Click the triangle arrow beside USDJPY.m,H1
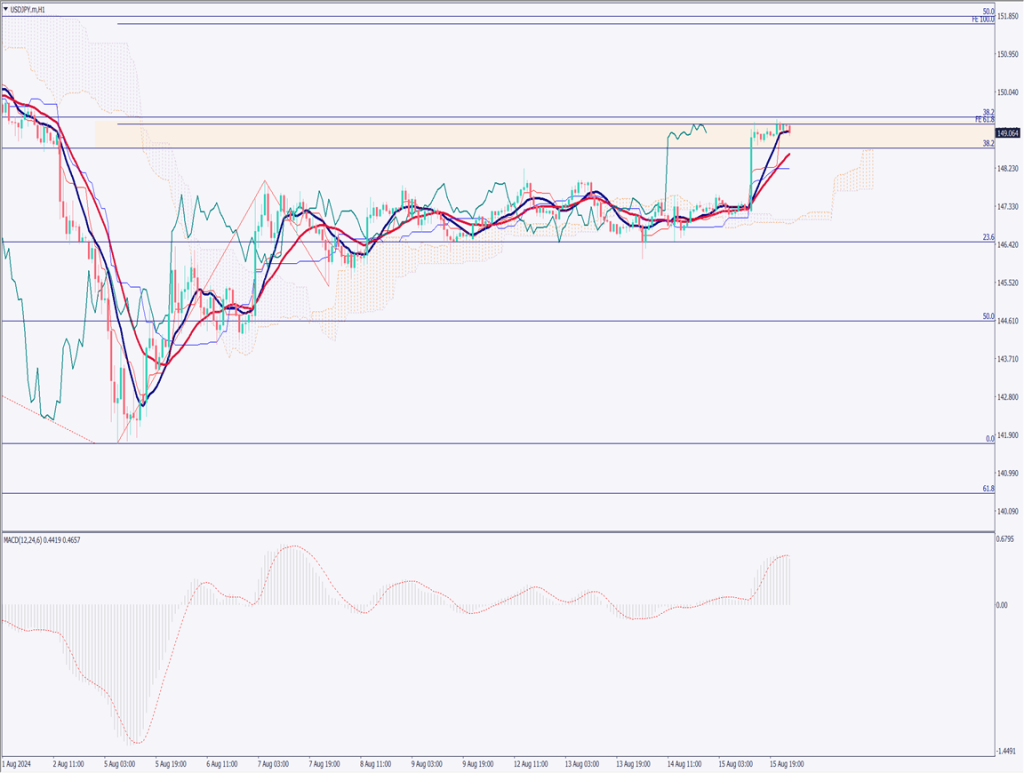The height and width of the screenshot is (773, 1024). (x=6, y=9)
